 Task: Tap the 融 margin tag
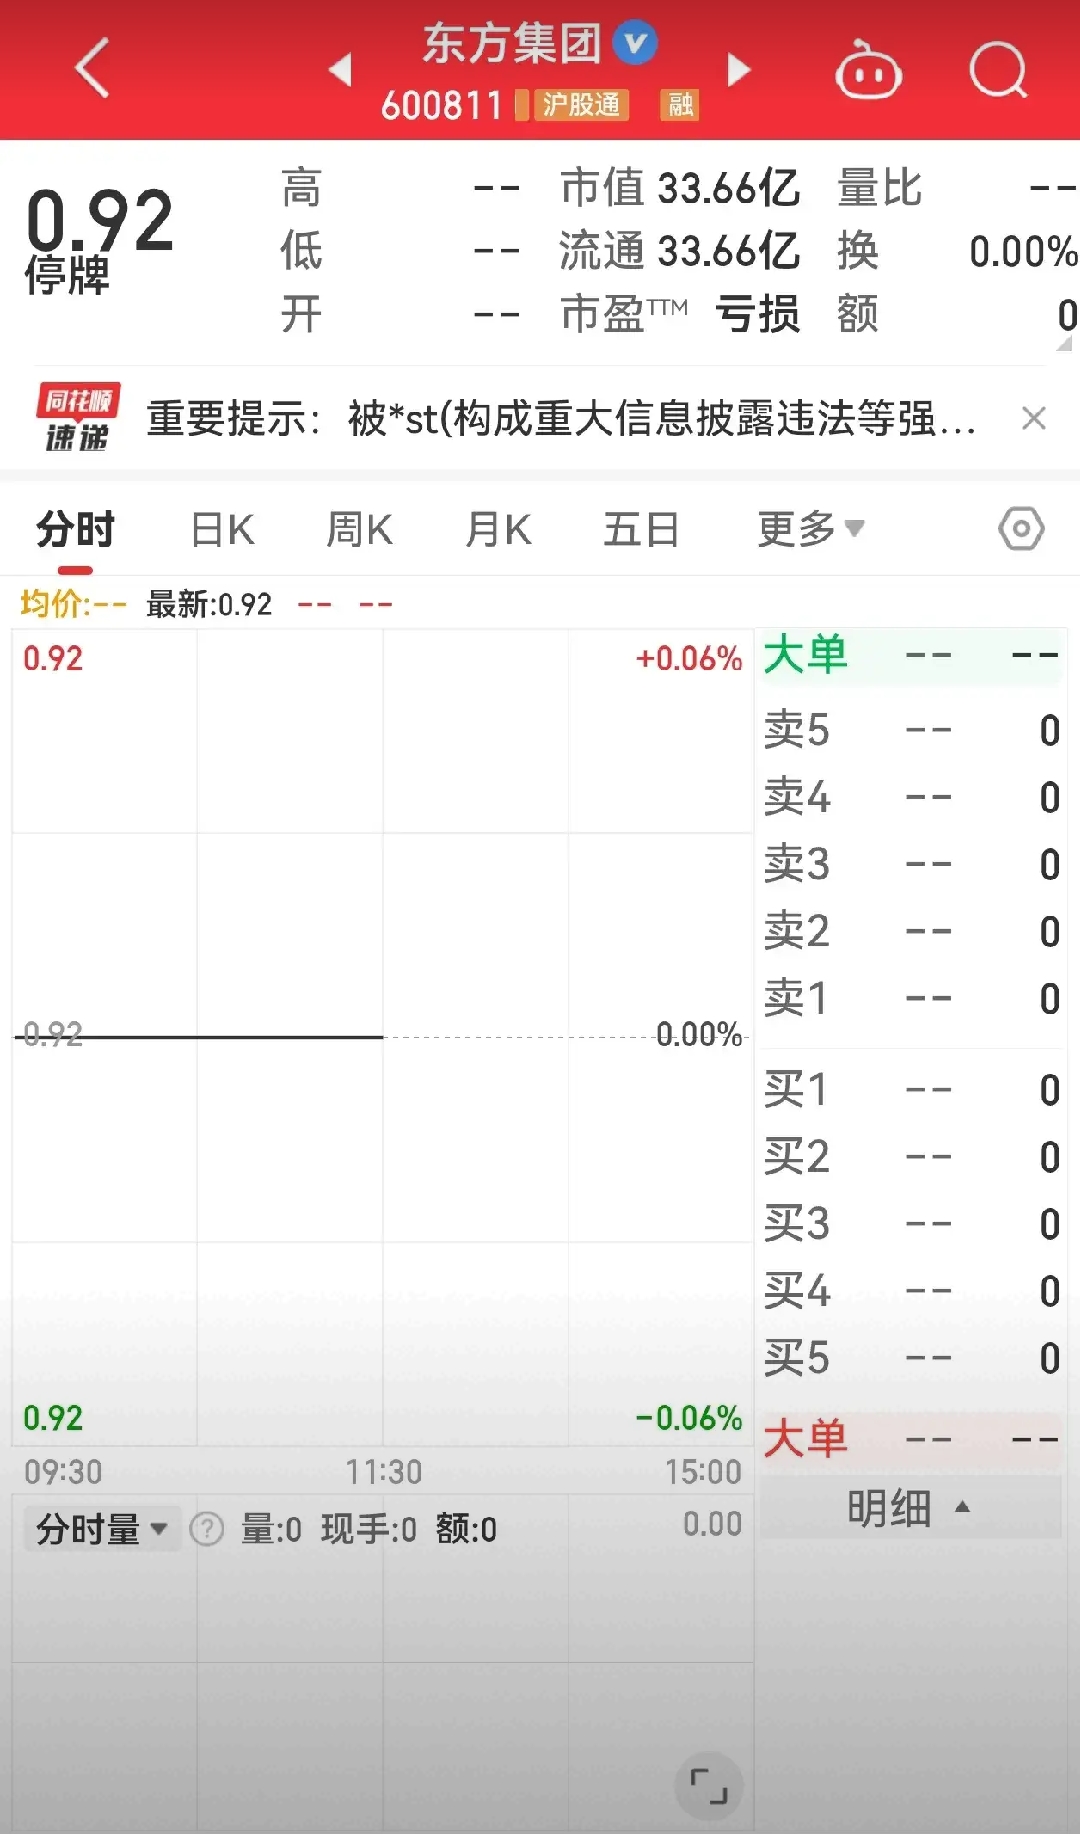click(x=680, y=105)
